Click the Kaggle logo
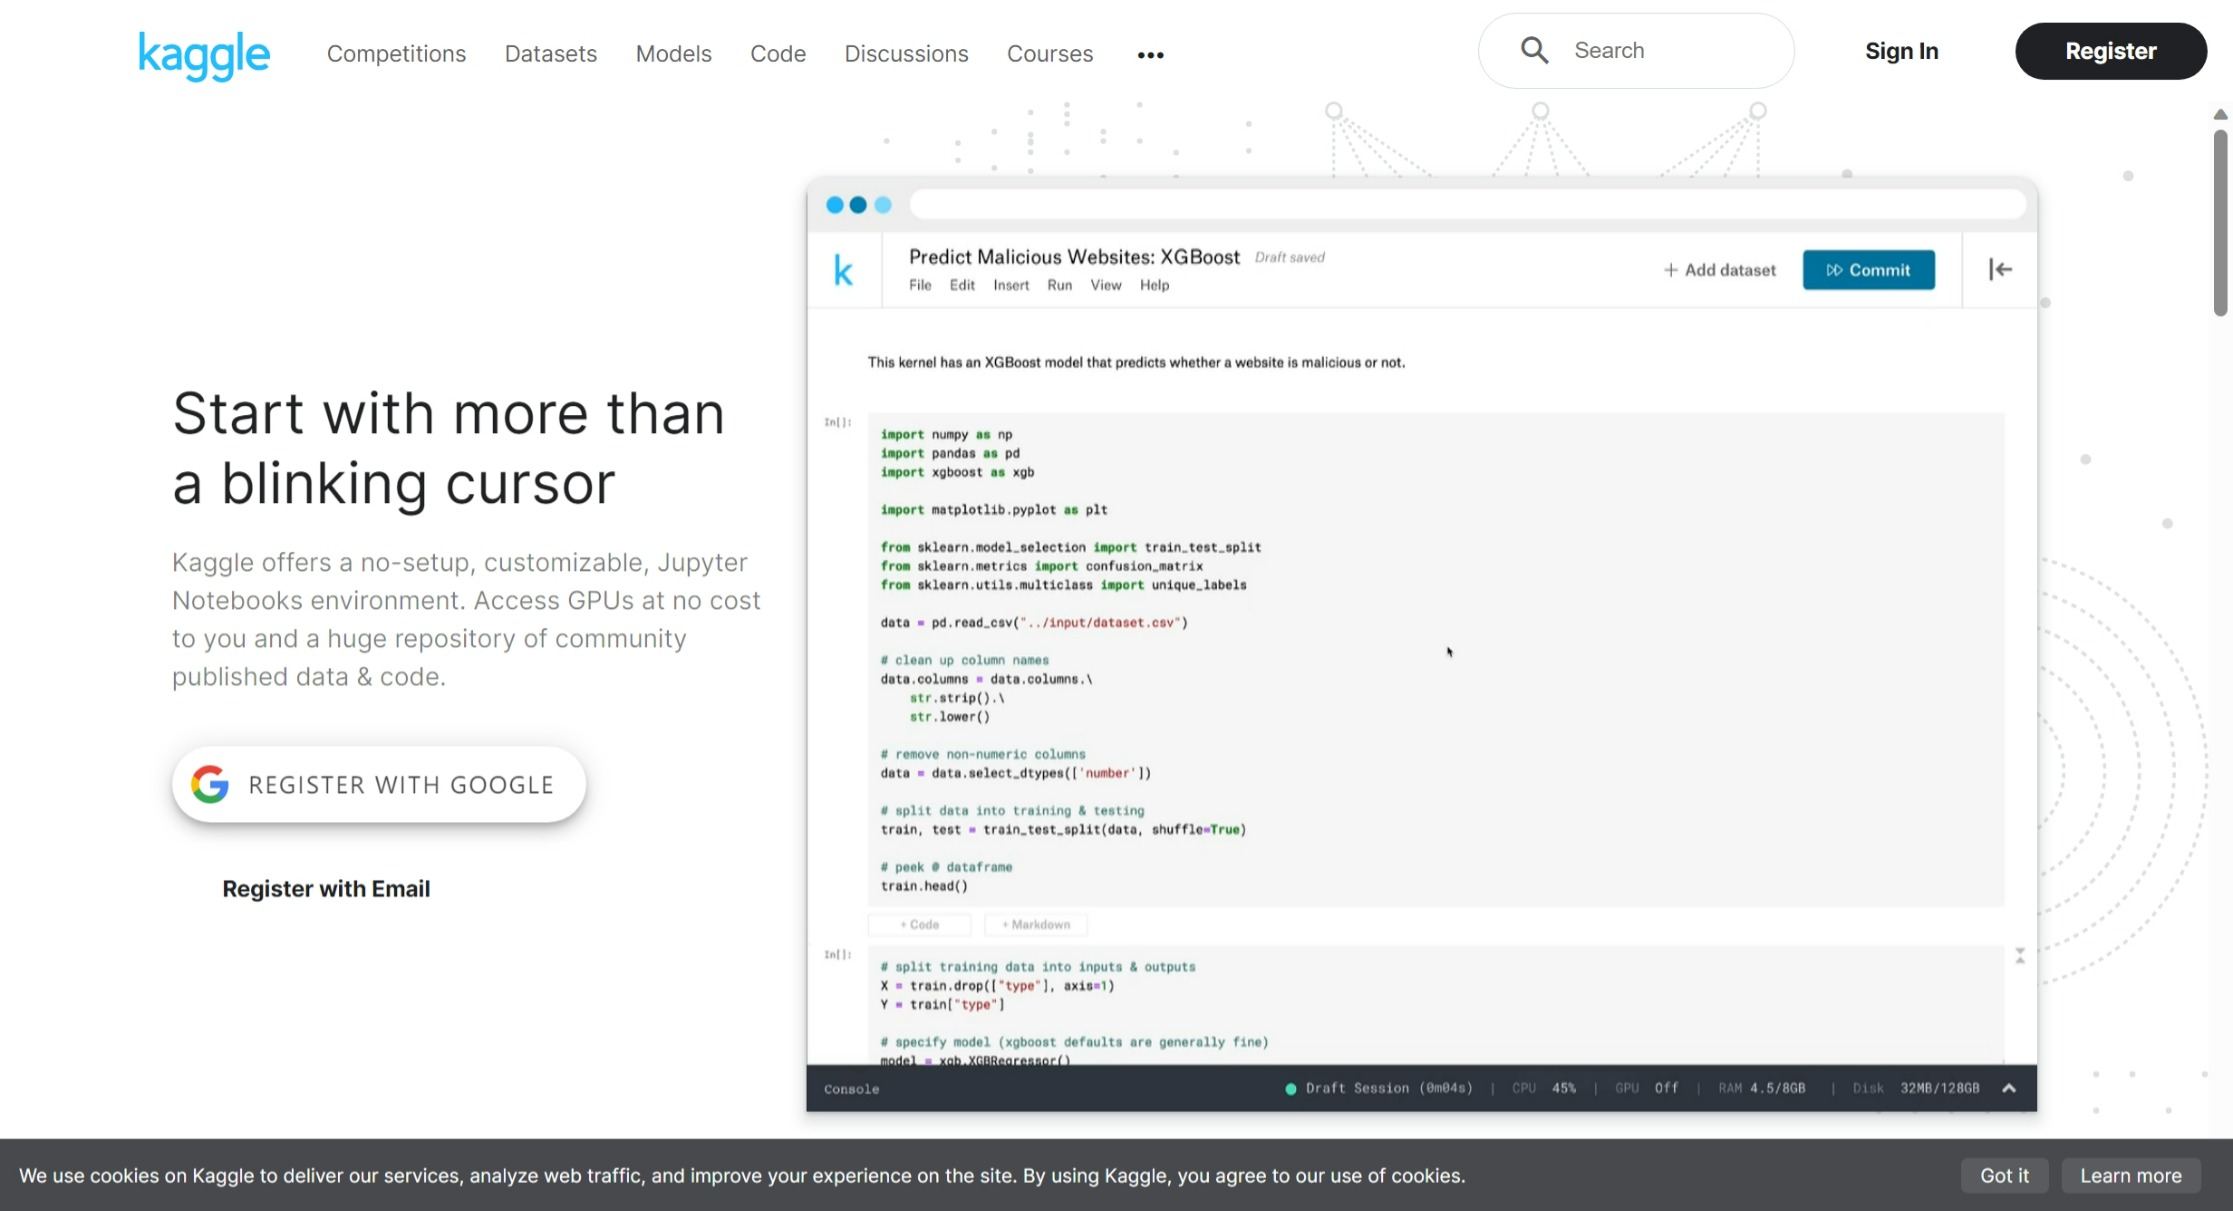This screenshot has width=2233, height=1211. (x=204, y=54)
